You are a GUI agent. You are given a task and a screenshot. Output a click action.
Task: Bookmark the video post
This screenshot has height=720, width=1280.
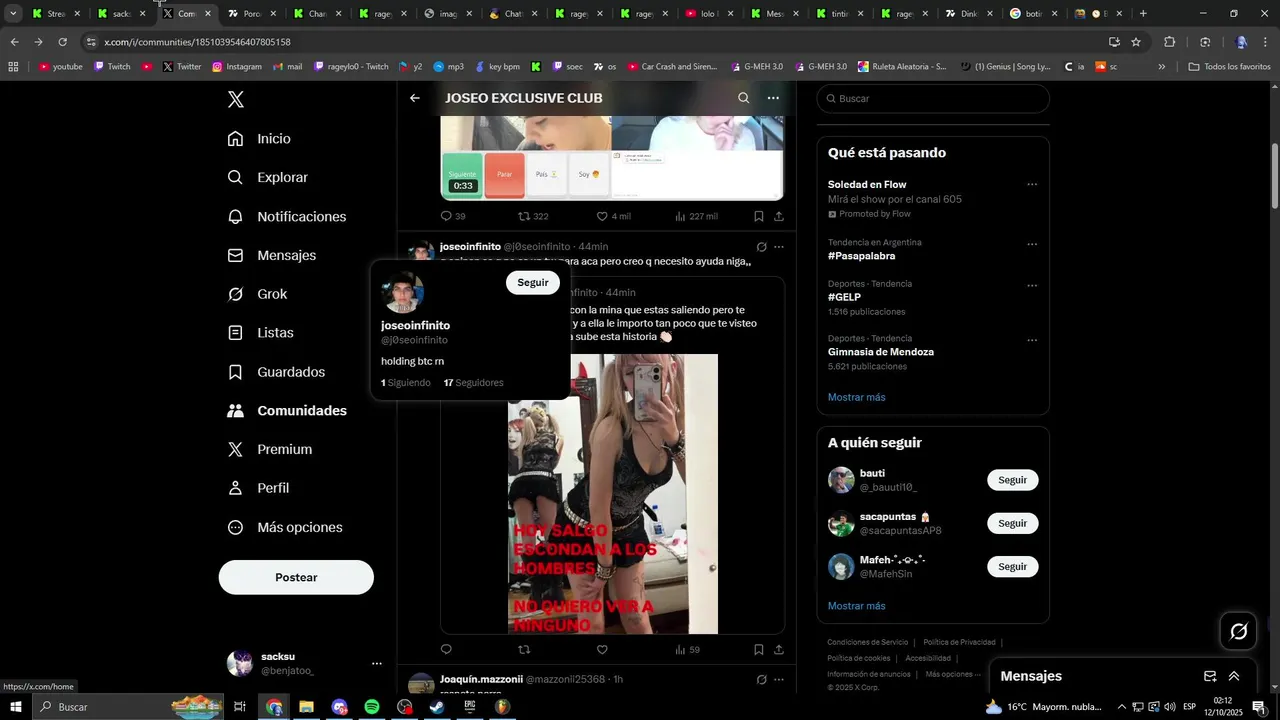tap(759, 216)
